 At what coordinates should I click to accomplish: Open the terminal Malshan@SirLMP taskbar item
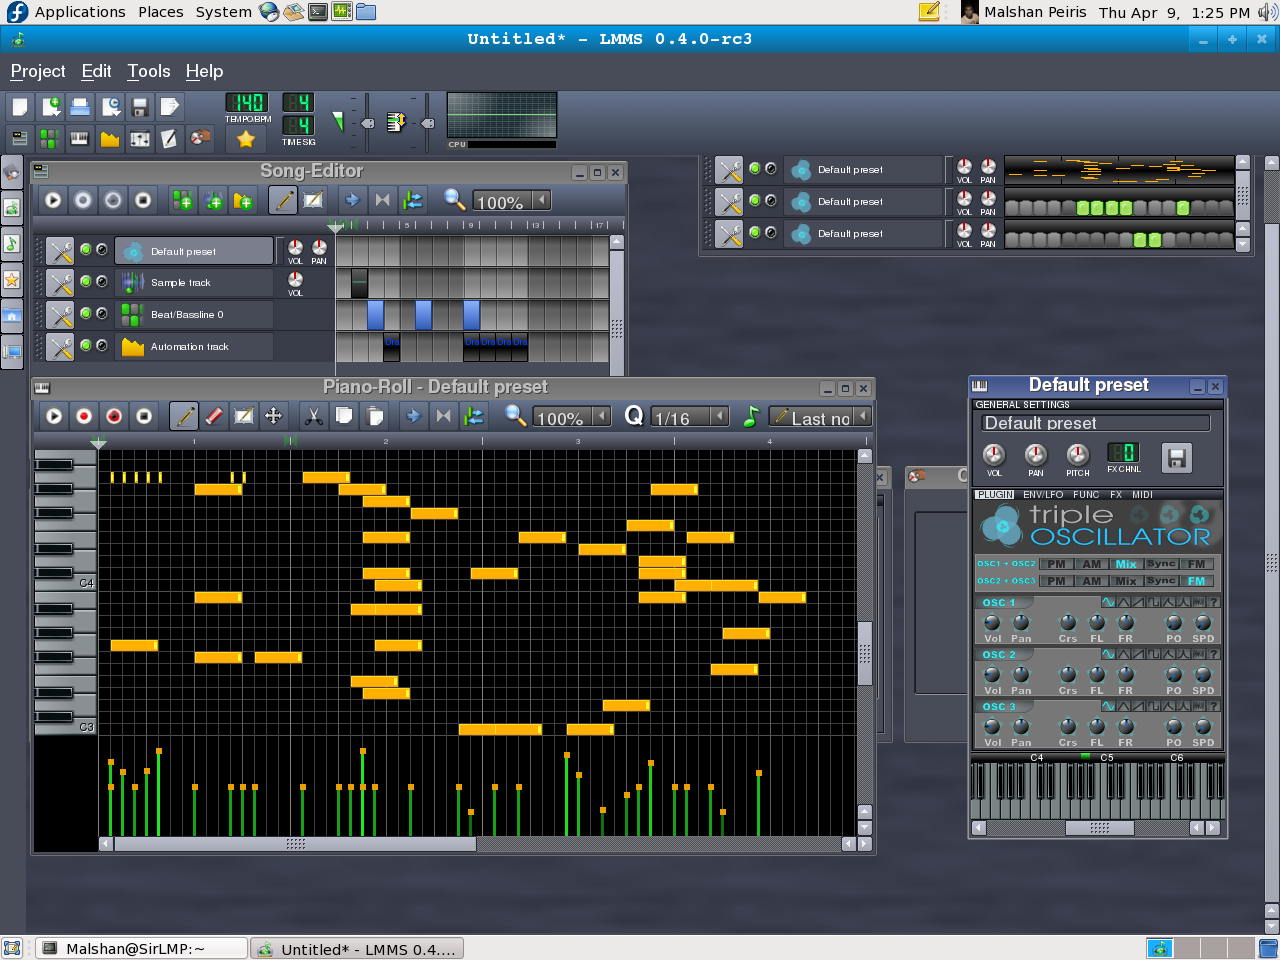(x=140, y=949)
